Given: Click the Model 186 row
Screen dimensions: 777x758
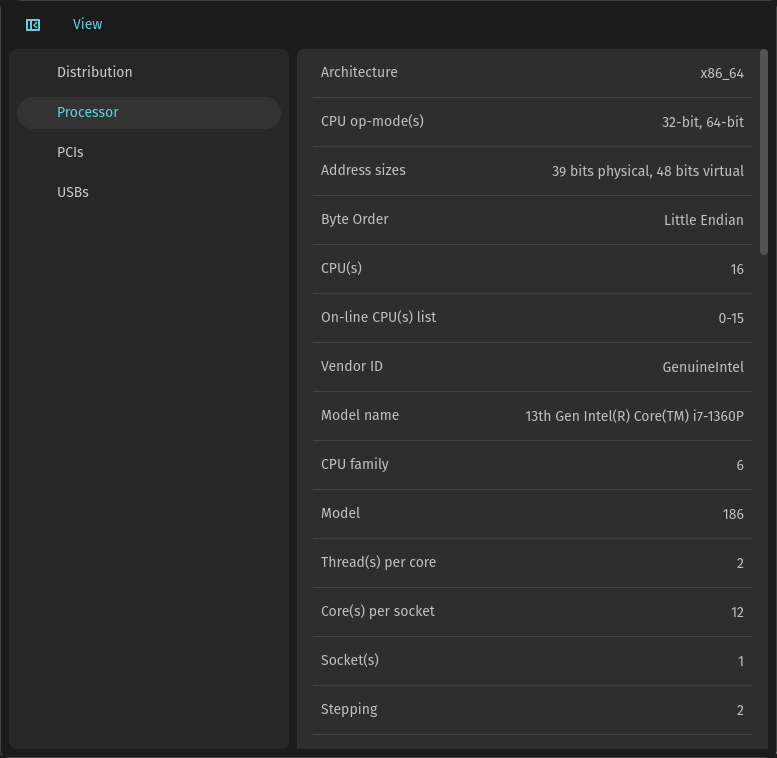Looking at the screenshot, I should coord(532,514).
